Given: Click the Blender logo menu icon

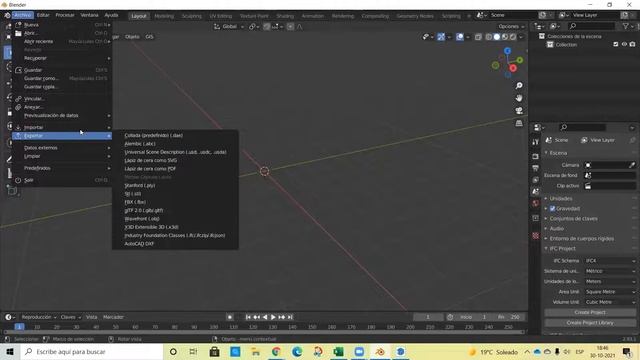Looking at the screenshot, I should tap(7, 16).
